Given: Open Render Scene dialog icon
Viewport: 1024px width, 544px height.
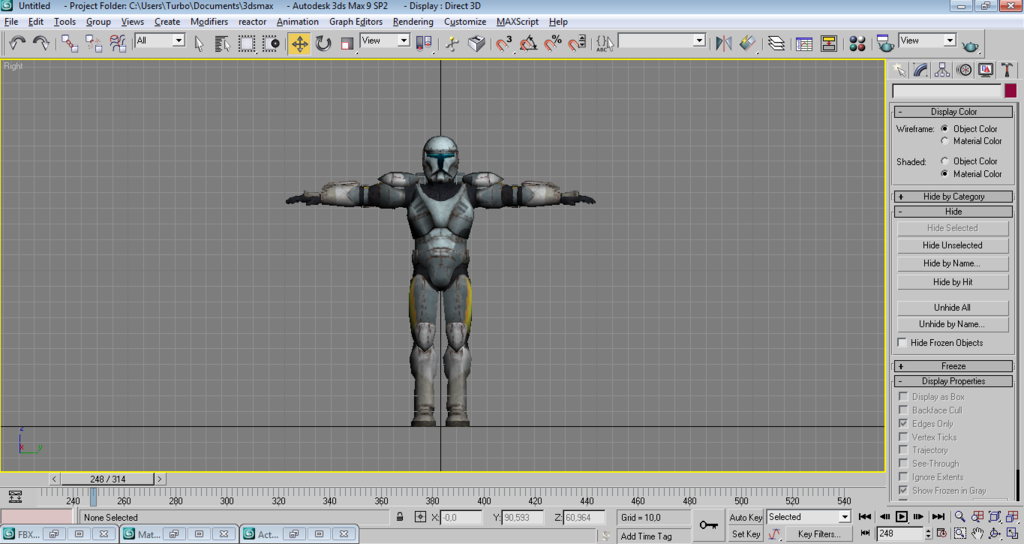Looking at the screenshot, I should [x=886, y=44].
